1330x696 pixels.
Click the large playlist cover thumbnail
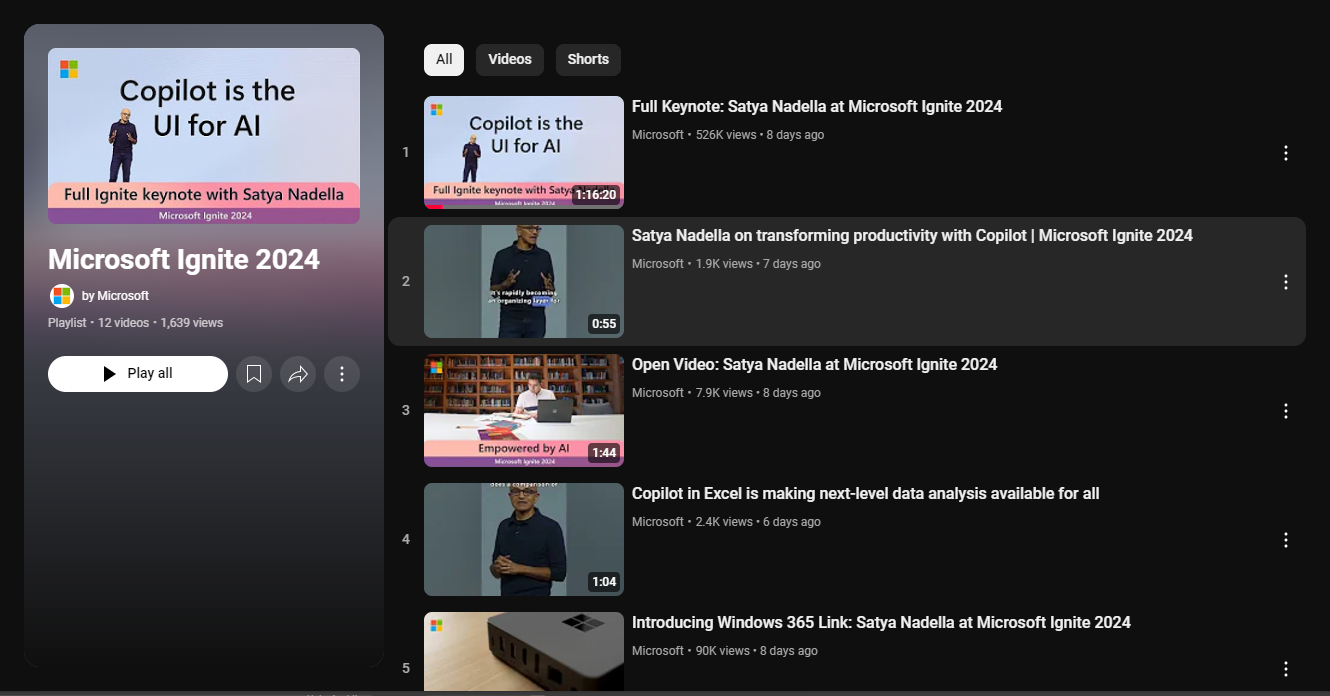[x=204, y=136]
